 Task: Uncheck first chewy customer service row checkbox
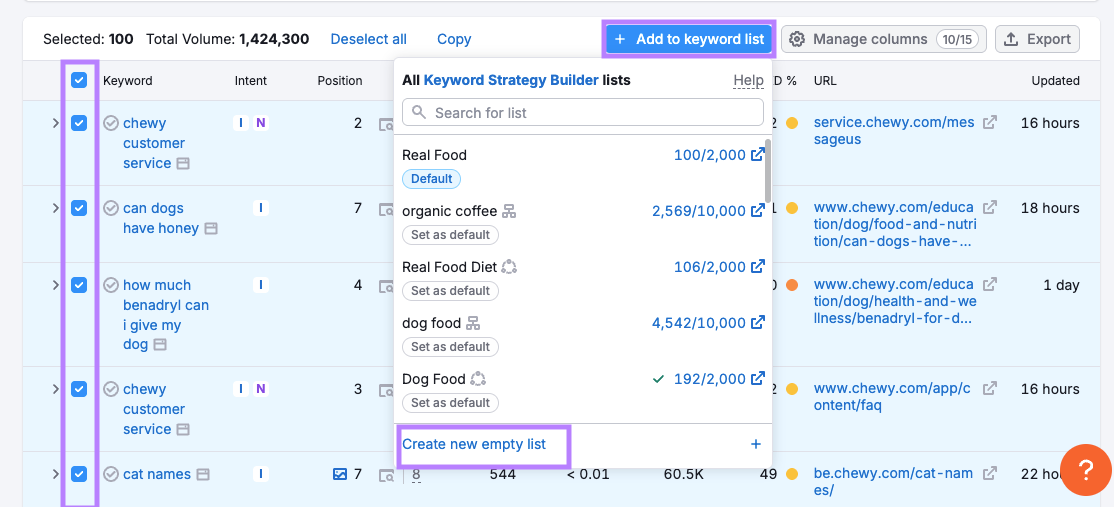click(79, 123)
